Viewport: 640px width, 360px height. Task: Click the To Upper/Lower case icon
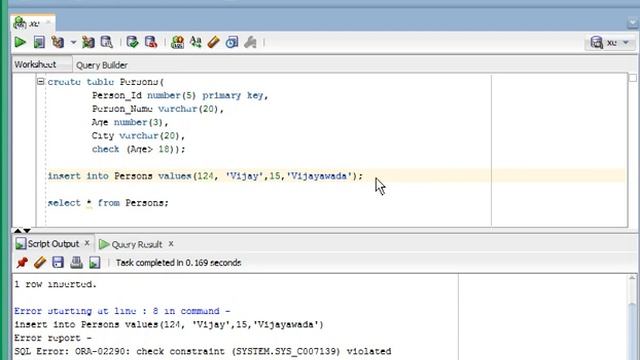(x=196, y=42)
